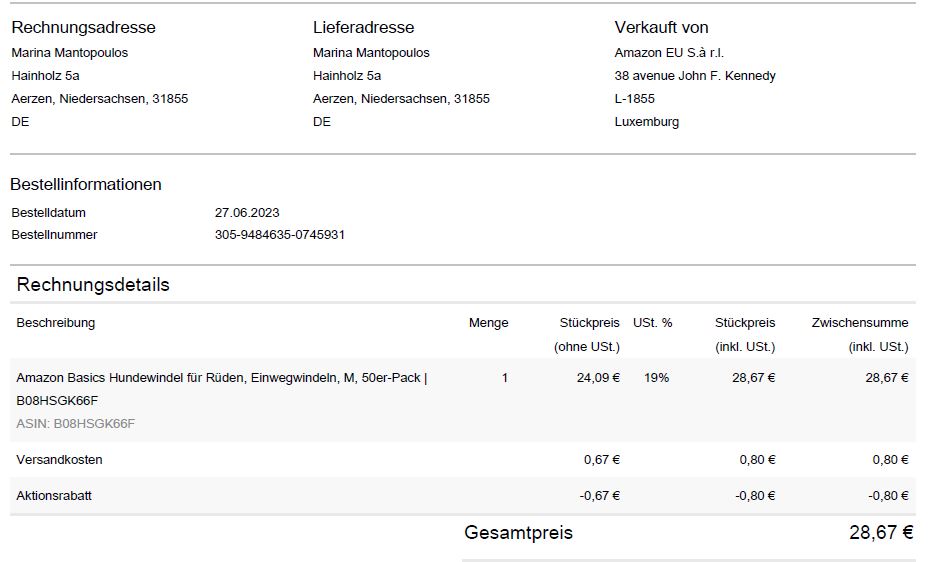
Task: Select the Bestellinformationen section heading
Action: click(x=86, y=185)
